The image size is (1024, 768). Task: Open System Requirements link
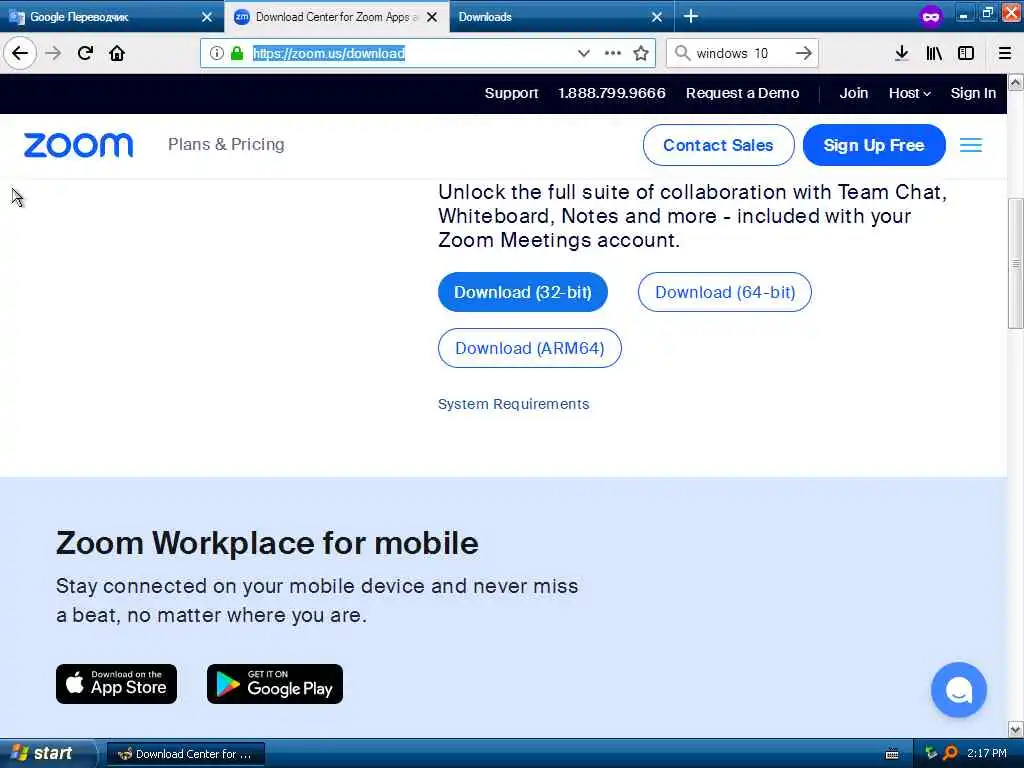(513, 404)
